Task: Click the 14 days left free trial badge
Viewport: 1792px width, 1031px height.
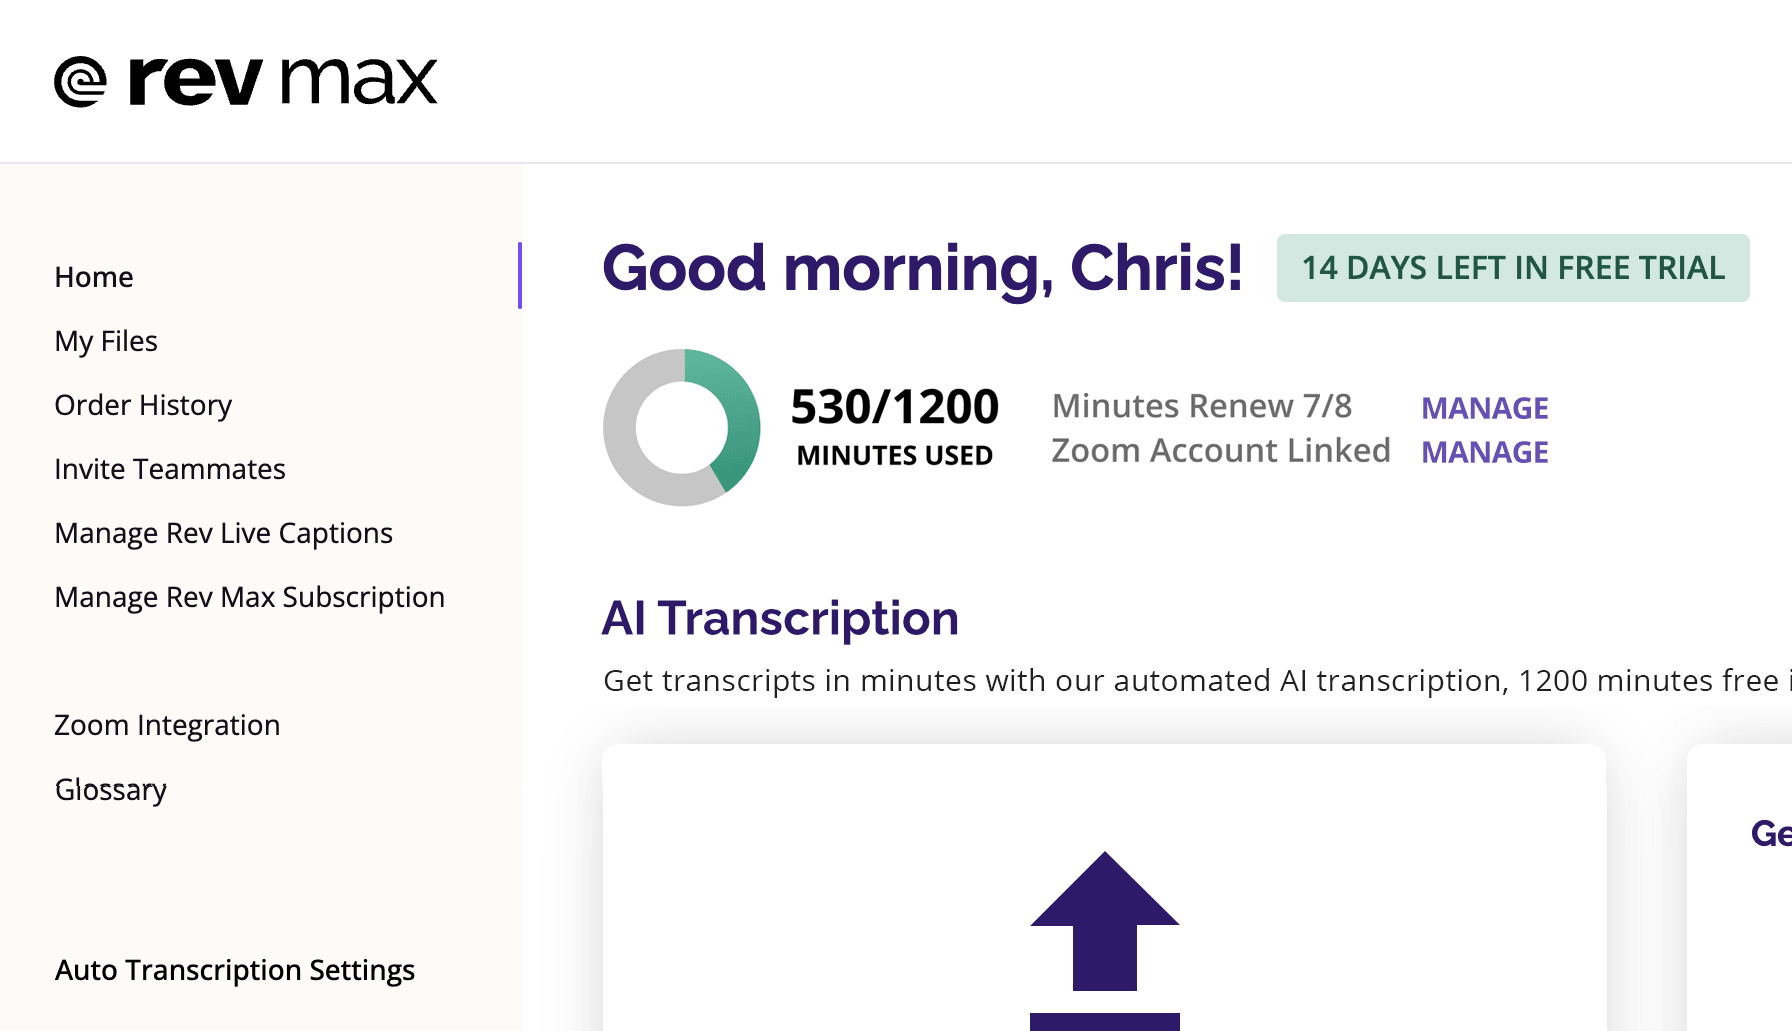Action: click(x=1513, y=268)
